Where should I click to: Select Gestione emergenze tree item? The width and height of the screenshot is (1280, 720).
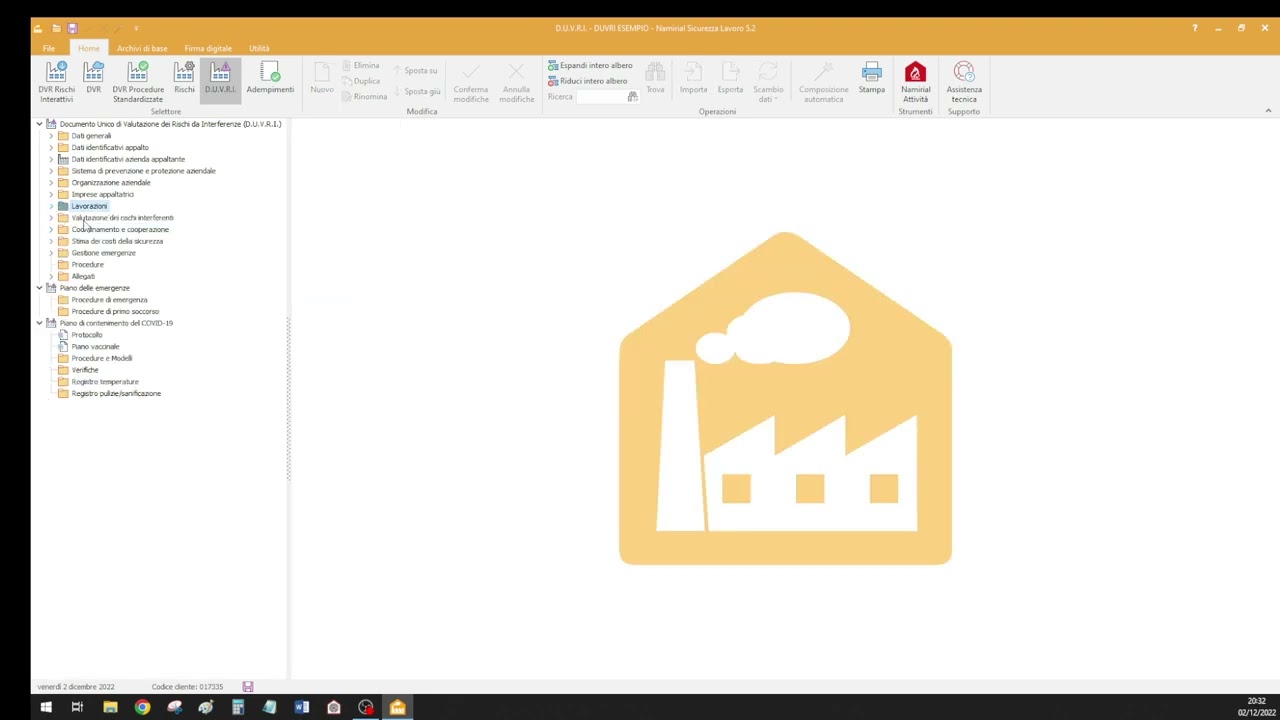click(x=103, y=253)
